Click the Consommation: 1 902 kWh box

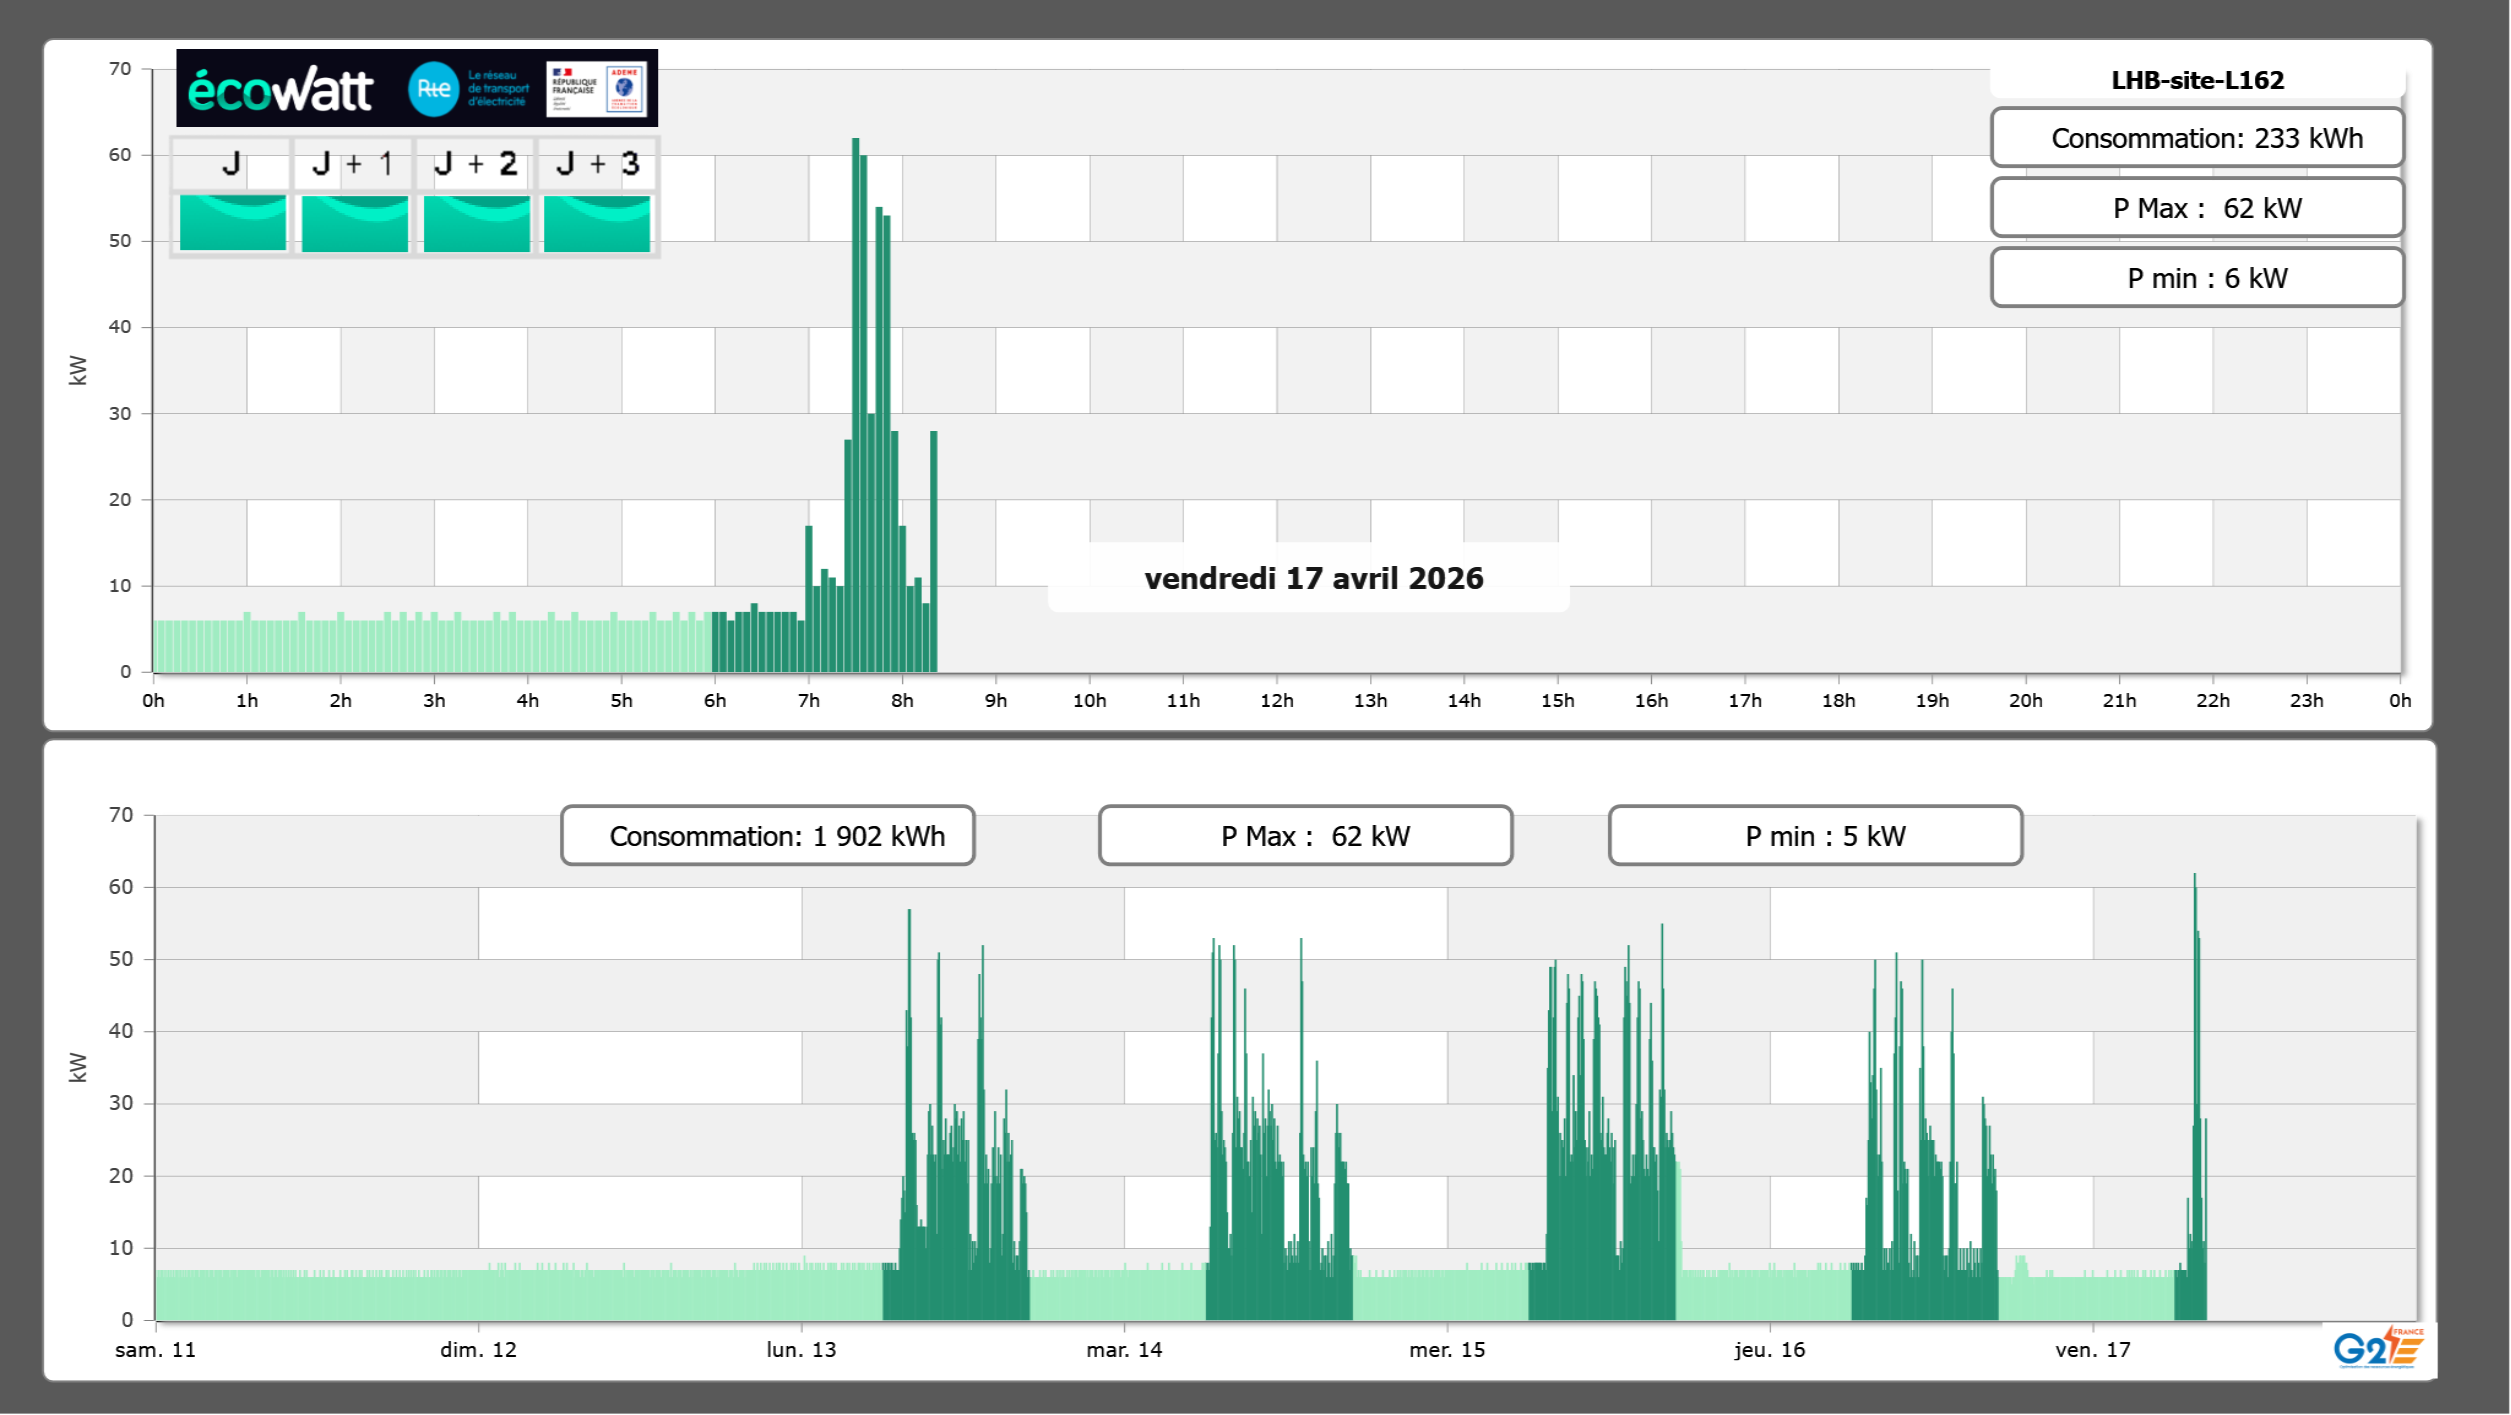tap(767, 836)
